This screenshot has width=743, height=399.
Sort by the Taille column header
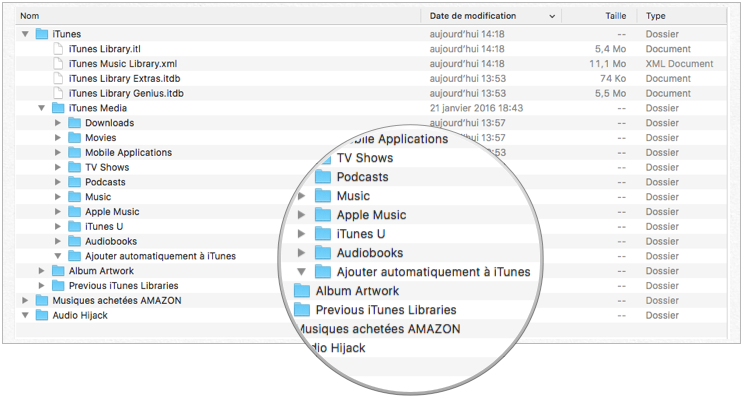click(x=616, y=16)
